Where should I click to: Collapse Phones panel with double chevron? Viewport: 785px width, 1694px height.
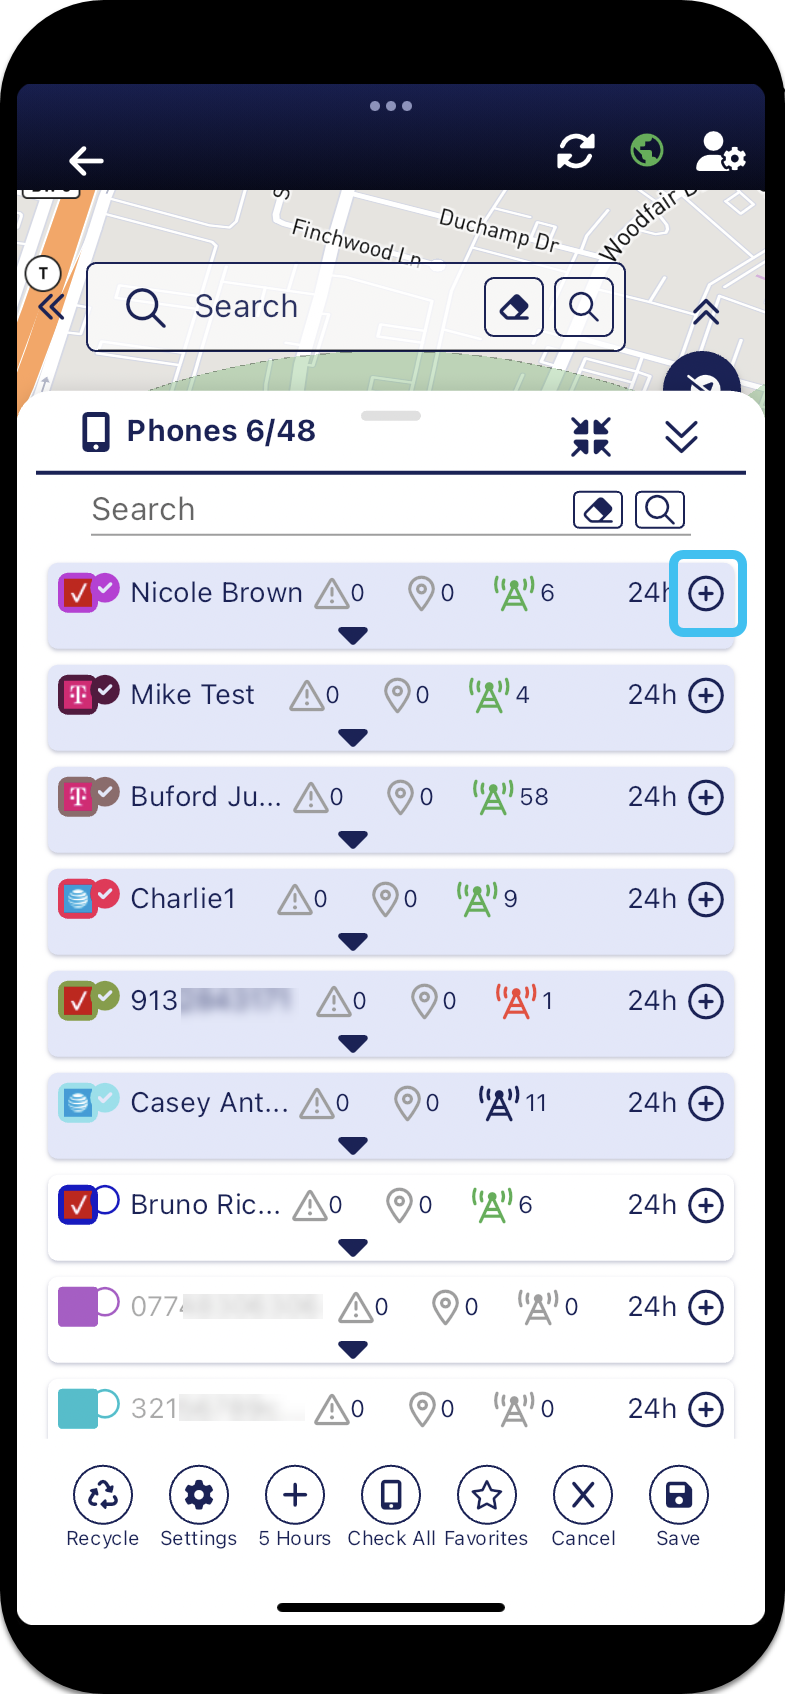(681, 437)
